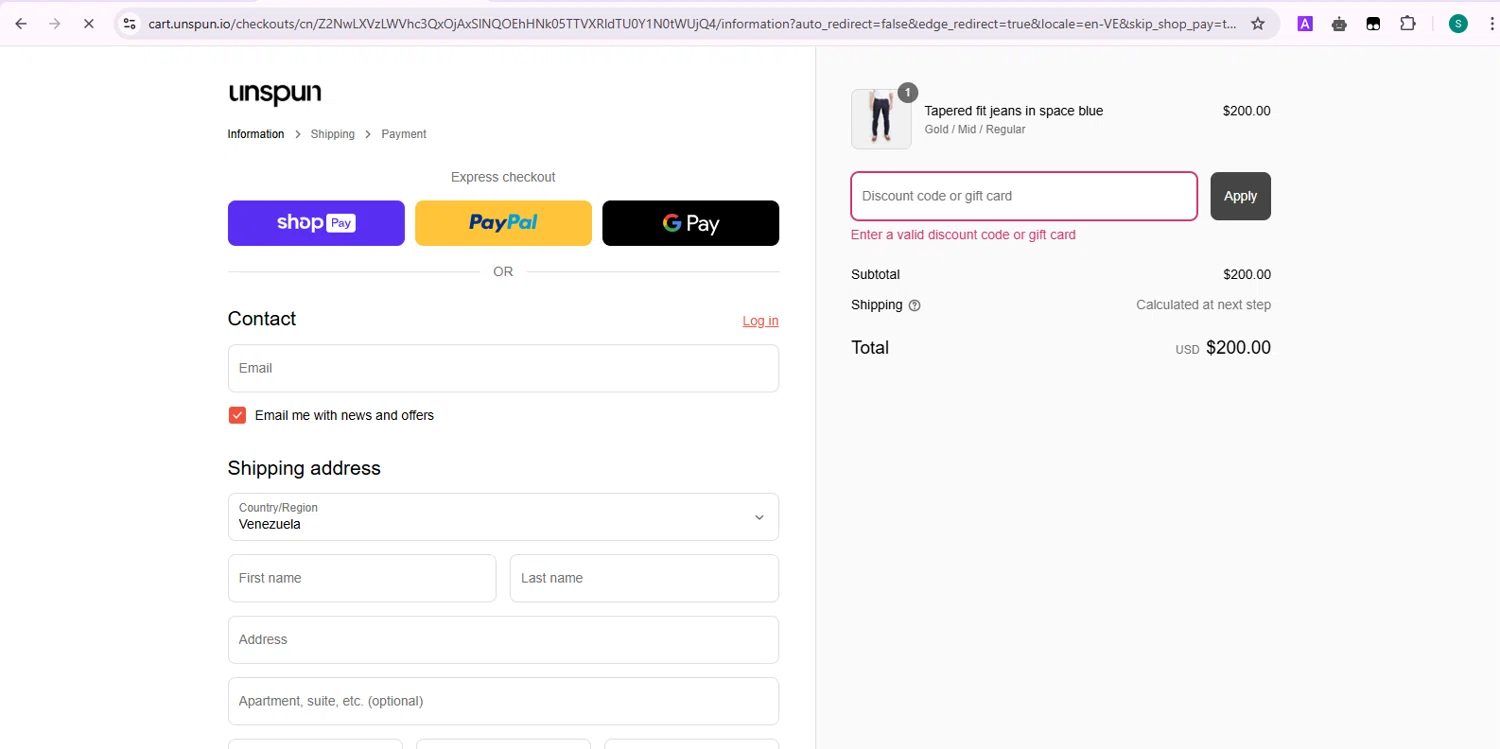Click Calculated at next step text
Image resolution: width=1500 pixels, height=749 pixels.
pos(1203,305)
